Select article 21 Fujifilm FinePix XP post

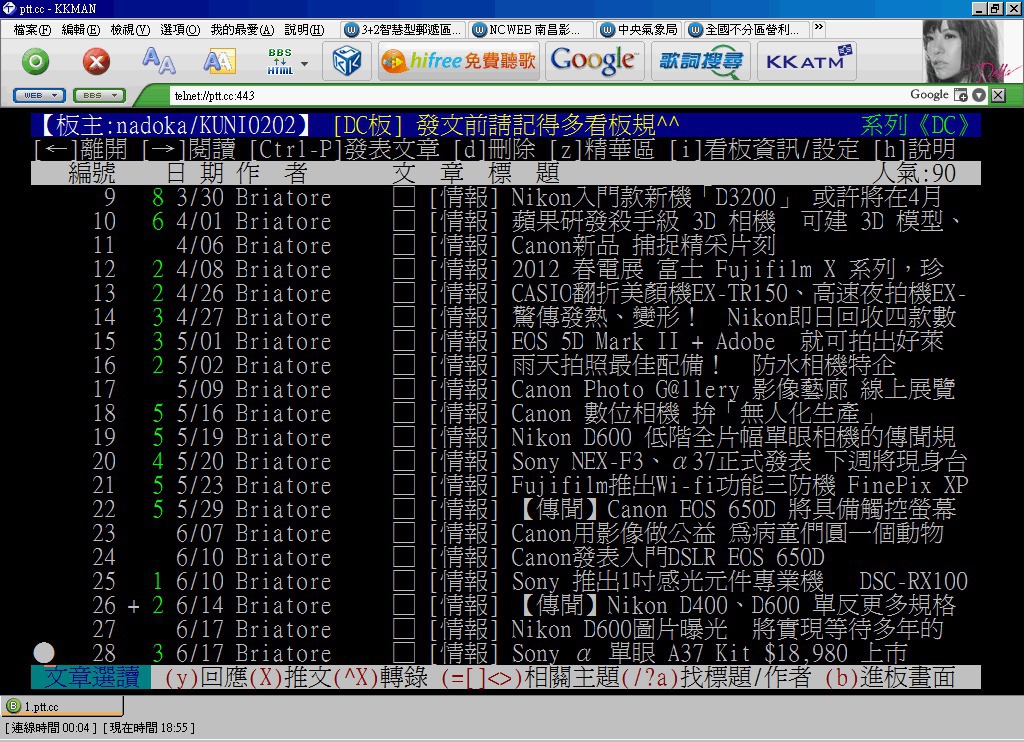505,485
